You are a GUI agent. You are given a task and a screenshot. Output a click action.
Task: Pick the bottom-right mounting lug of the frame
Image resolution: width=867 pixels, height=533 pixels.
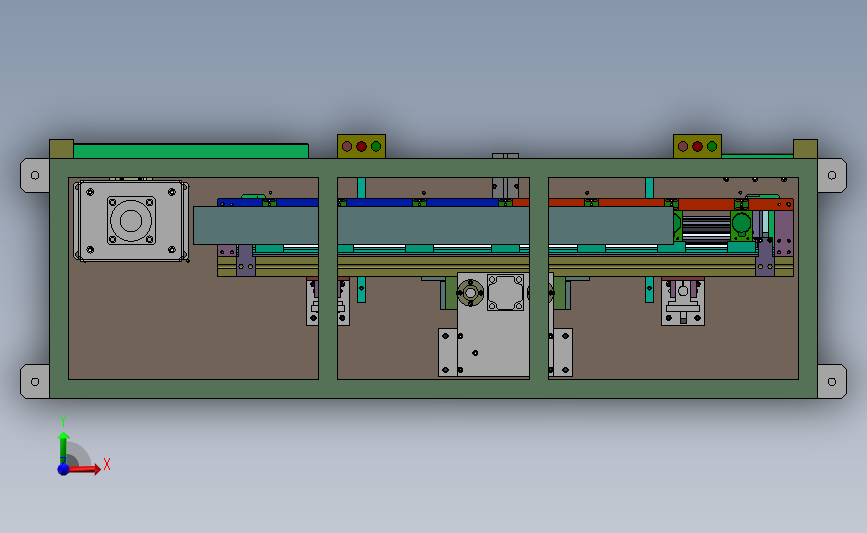[832, 382]
